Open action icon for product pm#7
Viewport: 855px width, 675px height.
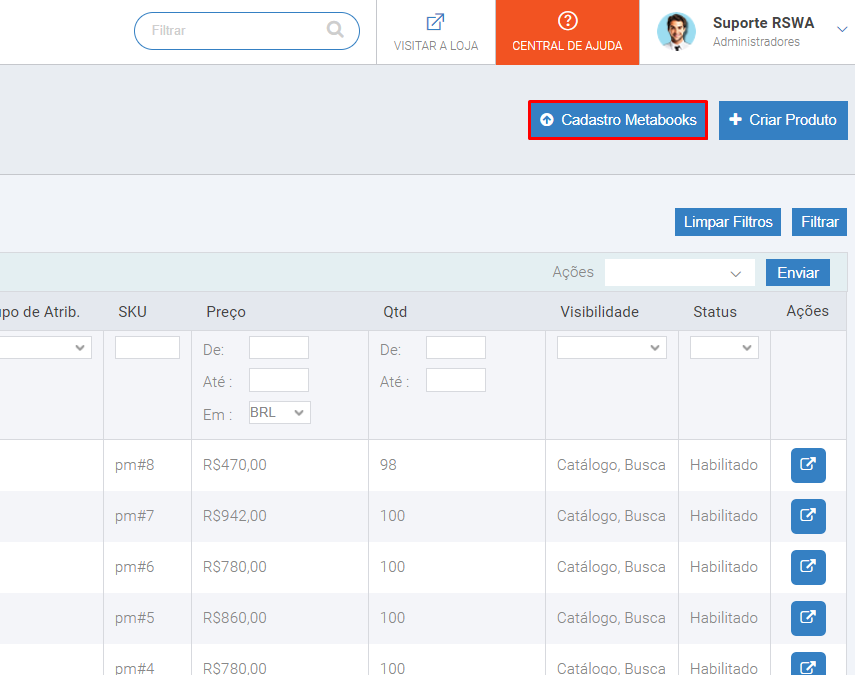click(808, 516)
